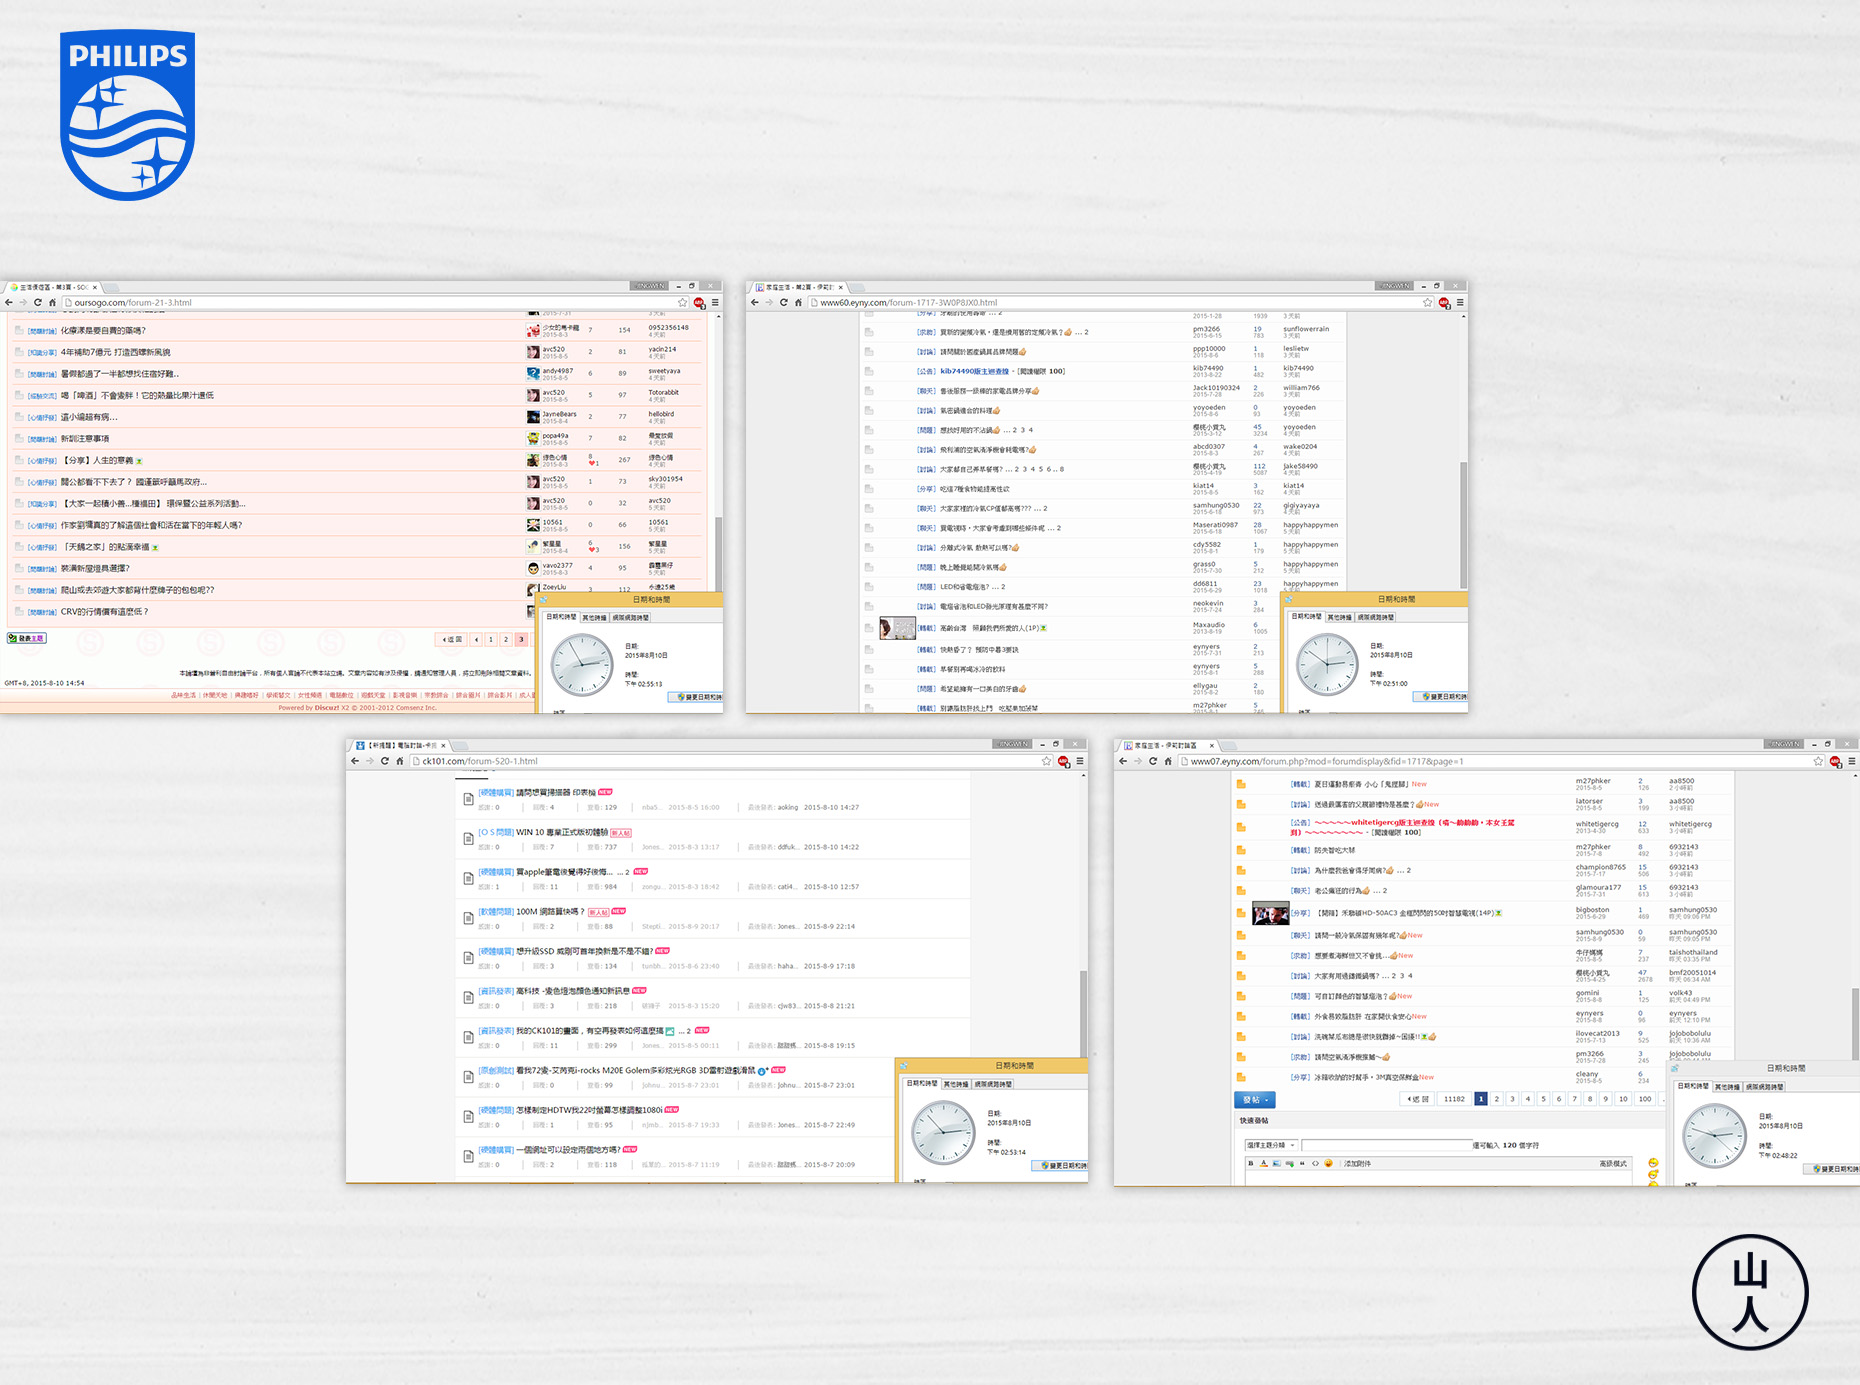Reload the oursogo.com forum page
This screenshot has height=1385, width=1860.
38,302
